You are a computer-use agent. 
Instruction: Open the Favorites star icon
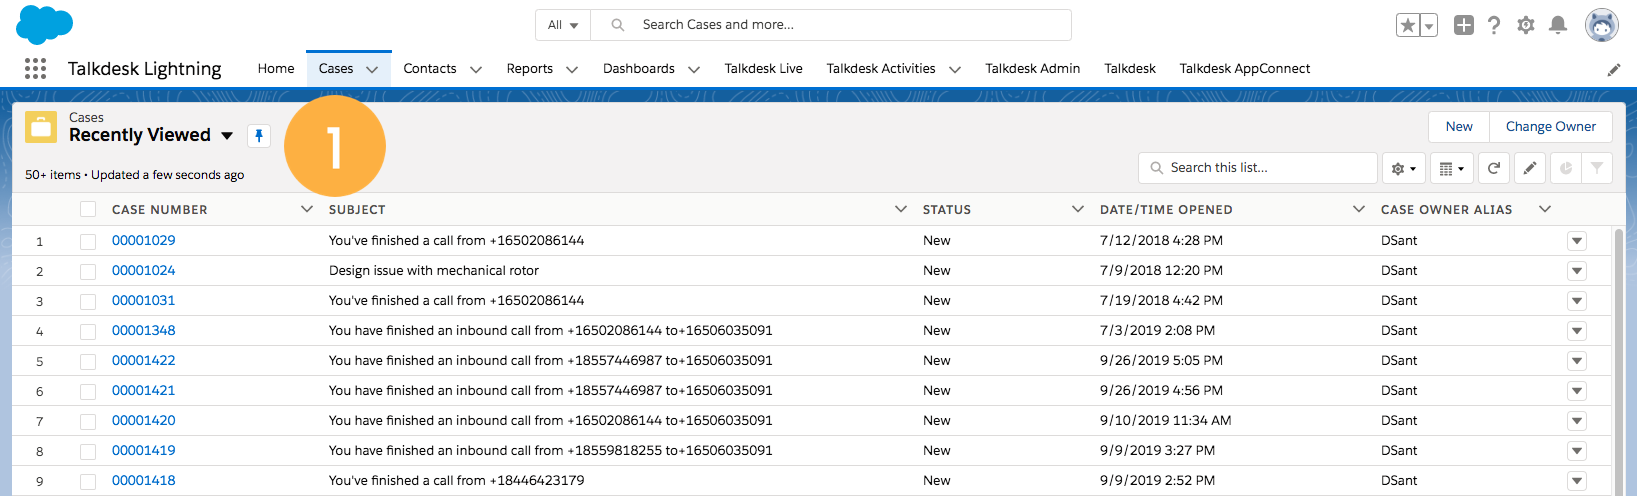tap(1407, 25)
